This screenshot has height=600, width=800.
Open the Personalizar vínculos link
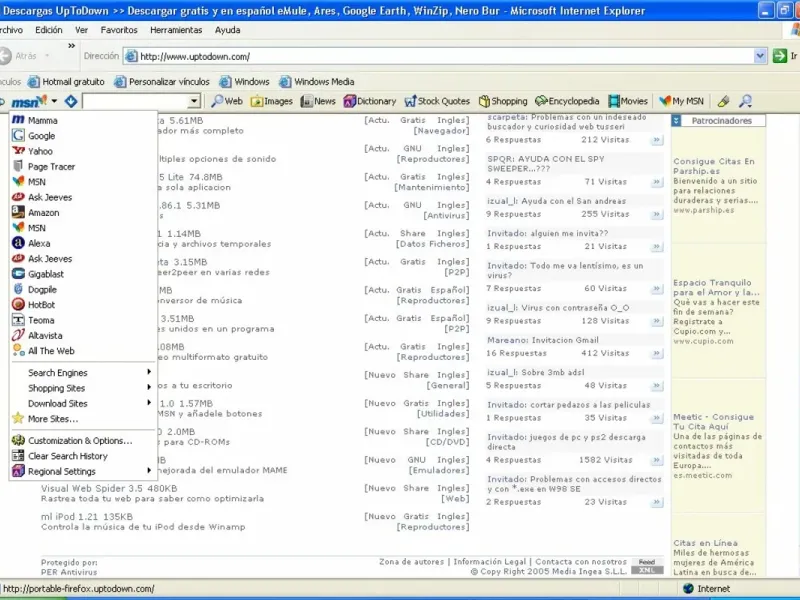pyautogui.click(x=162, y=82)
